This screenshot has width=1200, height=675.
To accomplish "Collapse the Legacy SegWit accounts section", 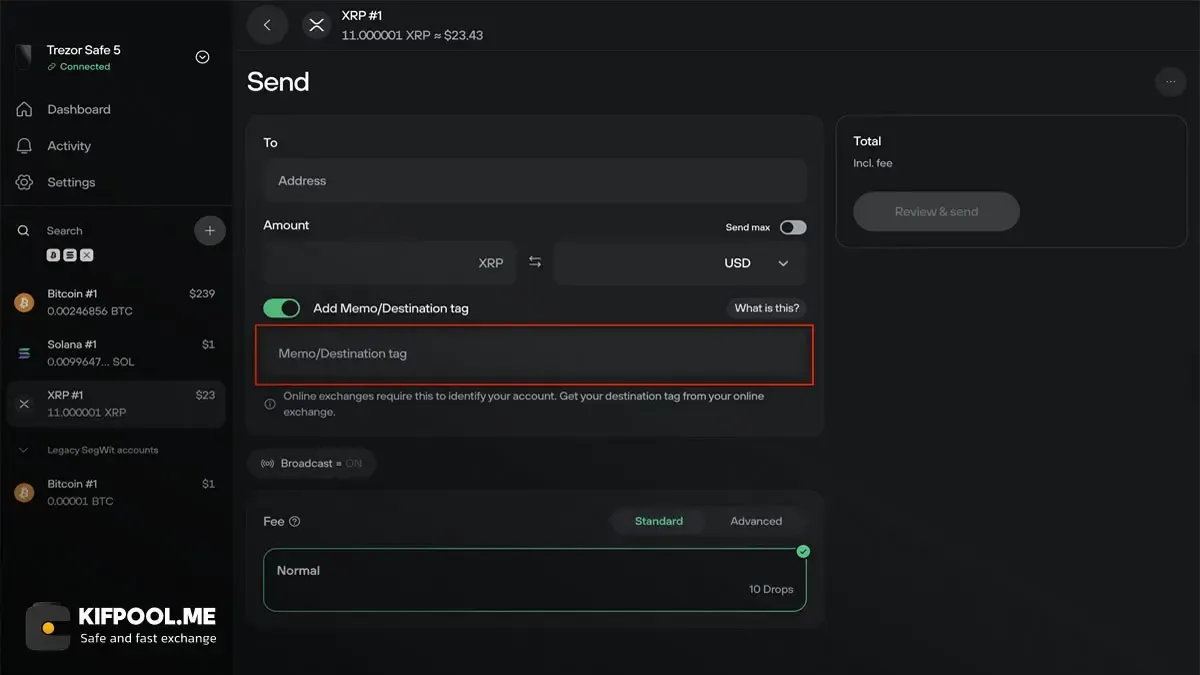I will [24, 450].
